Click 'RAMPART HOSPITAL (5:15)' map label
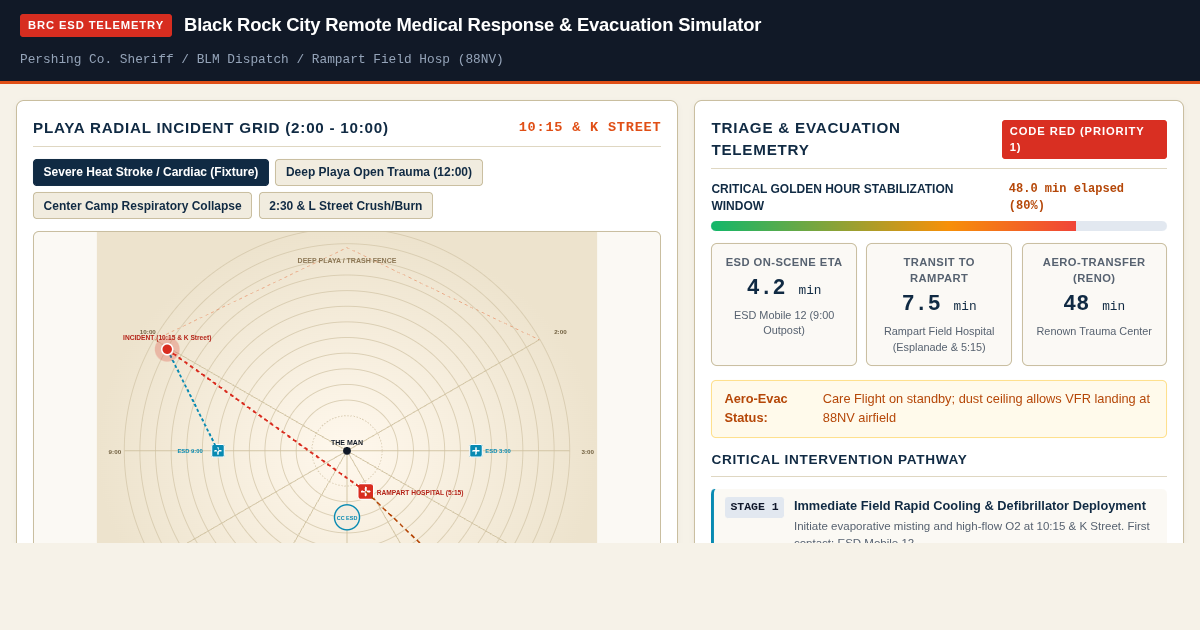1200x630 pixels. point(420,492)
